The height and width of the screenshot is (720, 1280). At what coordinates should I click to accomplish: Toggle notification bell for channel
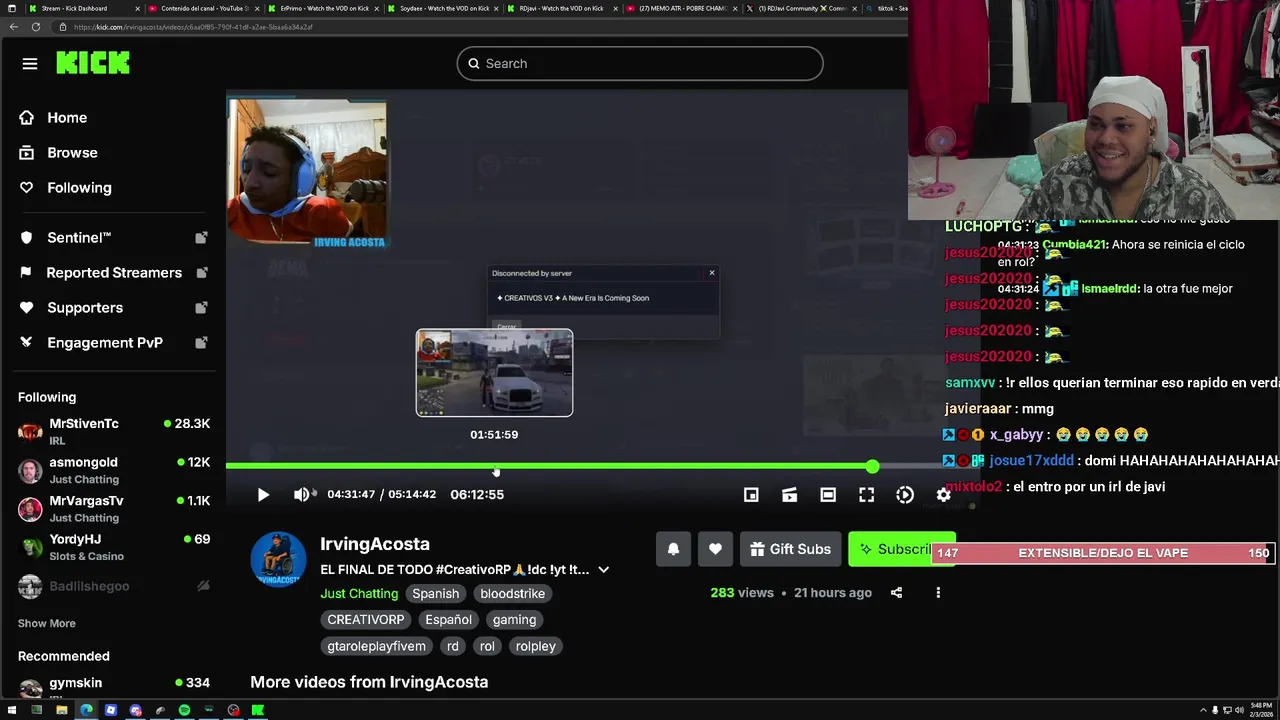673,549
